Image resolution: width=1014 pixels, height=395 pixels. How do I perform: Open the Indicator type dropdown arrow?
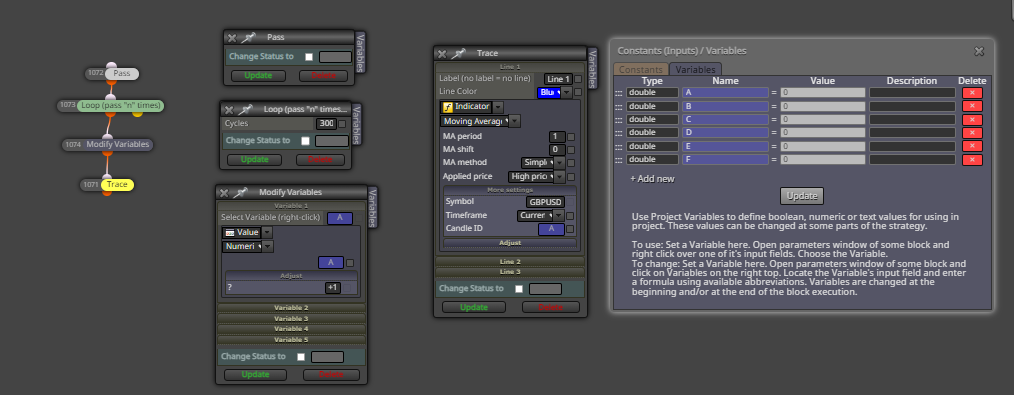point(498,107)
